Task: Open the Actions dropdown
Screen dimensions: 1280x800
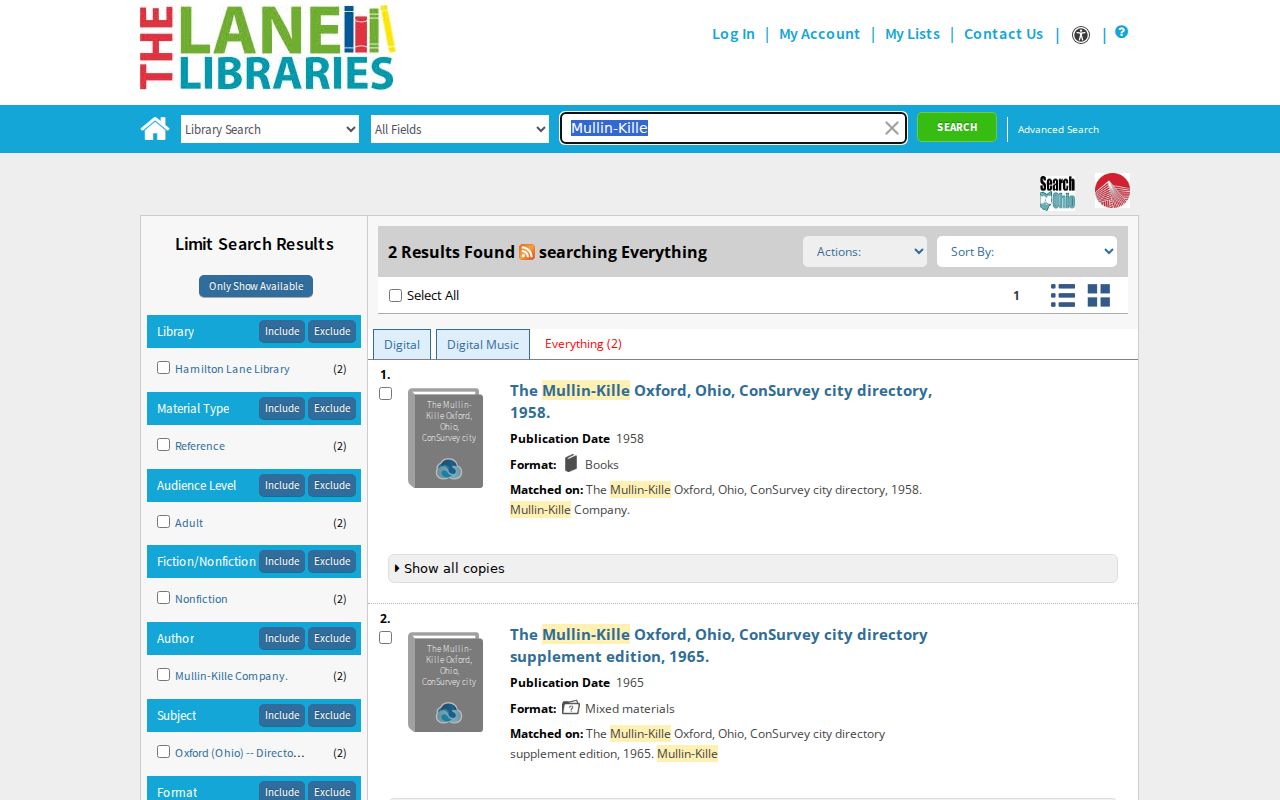Action: (x=865, y=252)
